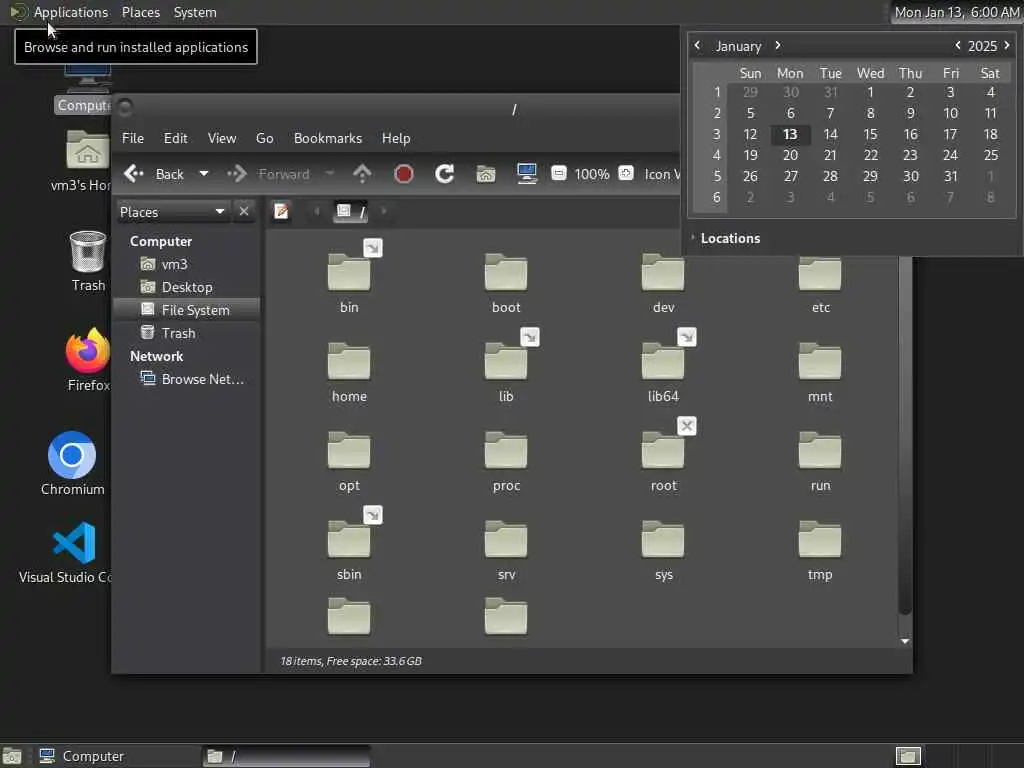Screen dimensions: 1024x768
Task: Open the Help menu
Action: 396,138
